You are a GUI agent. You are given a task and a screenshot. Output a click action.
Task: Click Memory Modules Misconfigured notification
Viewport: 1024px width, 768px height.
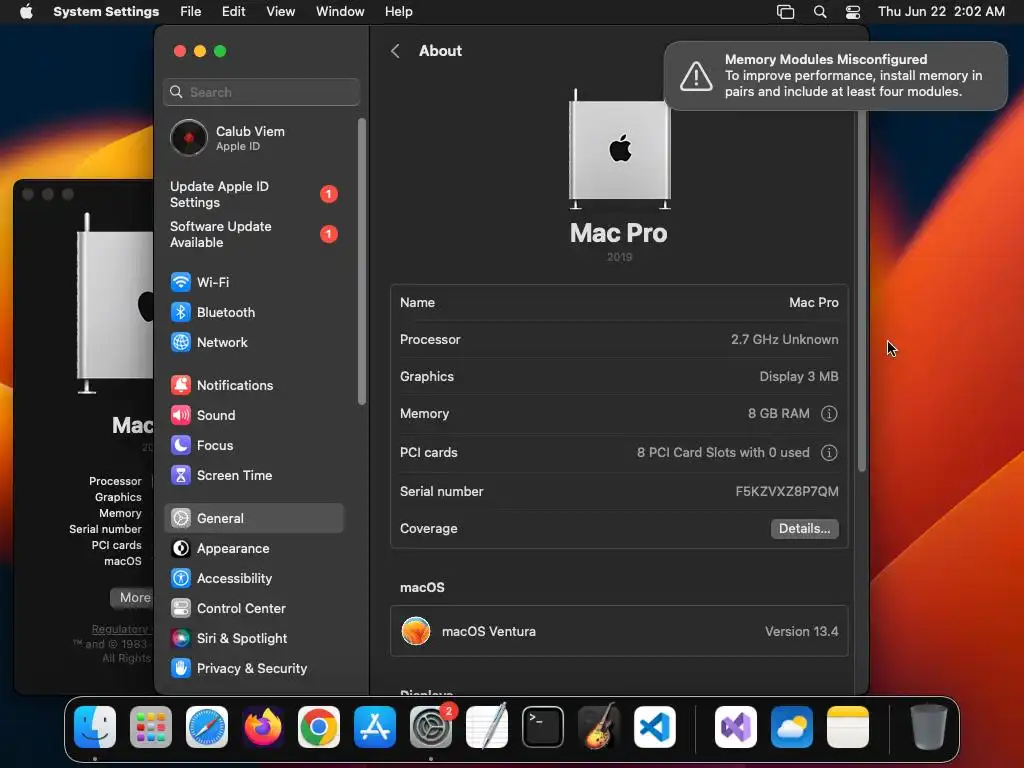point(836,76)
